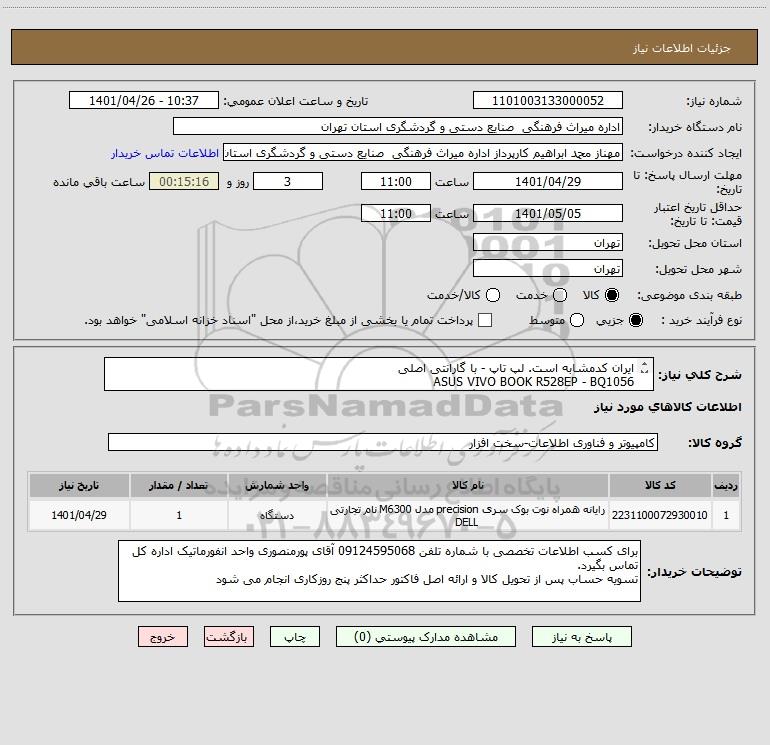This screenshot has height=745, width=770.
Task: Click the table date cell 1401/04/29
Action: (x=79, y=515)
